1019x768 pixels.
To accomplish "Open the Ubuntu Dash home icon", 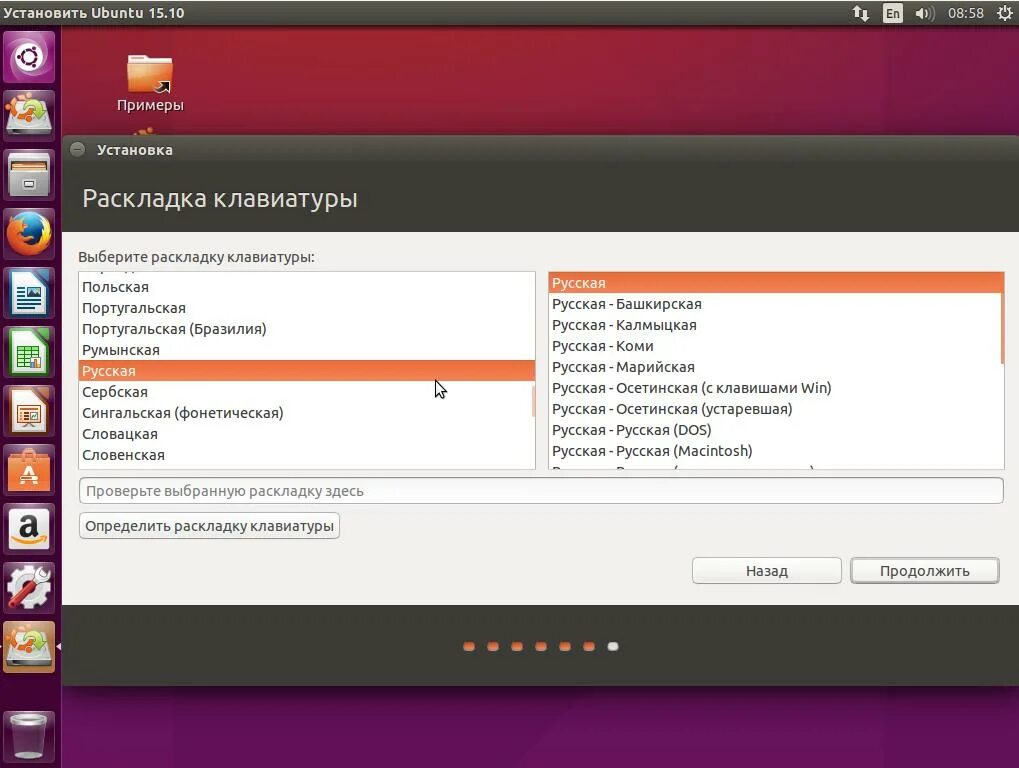I will 29,57.
